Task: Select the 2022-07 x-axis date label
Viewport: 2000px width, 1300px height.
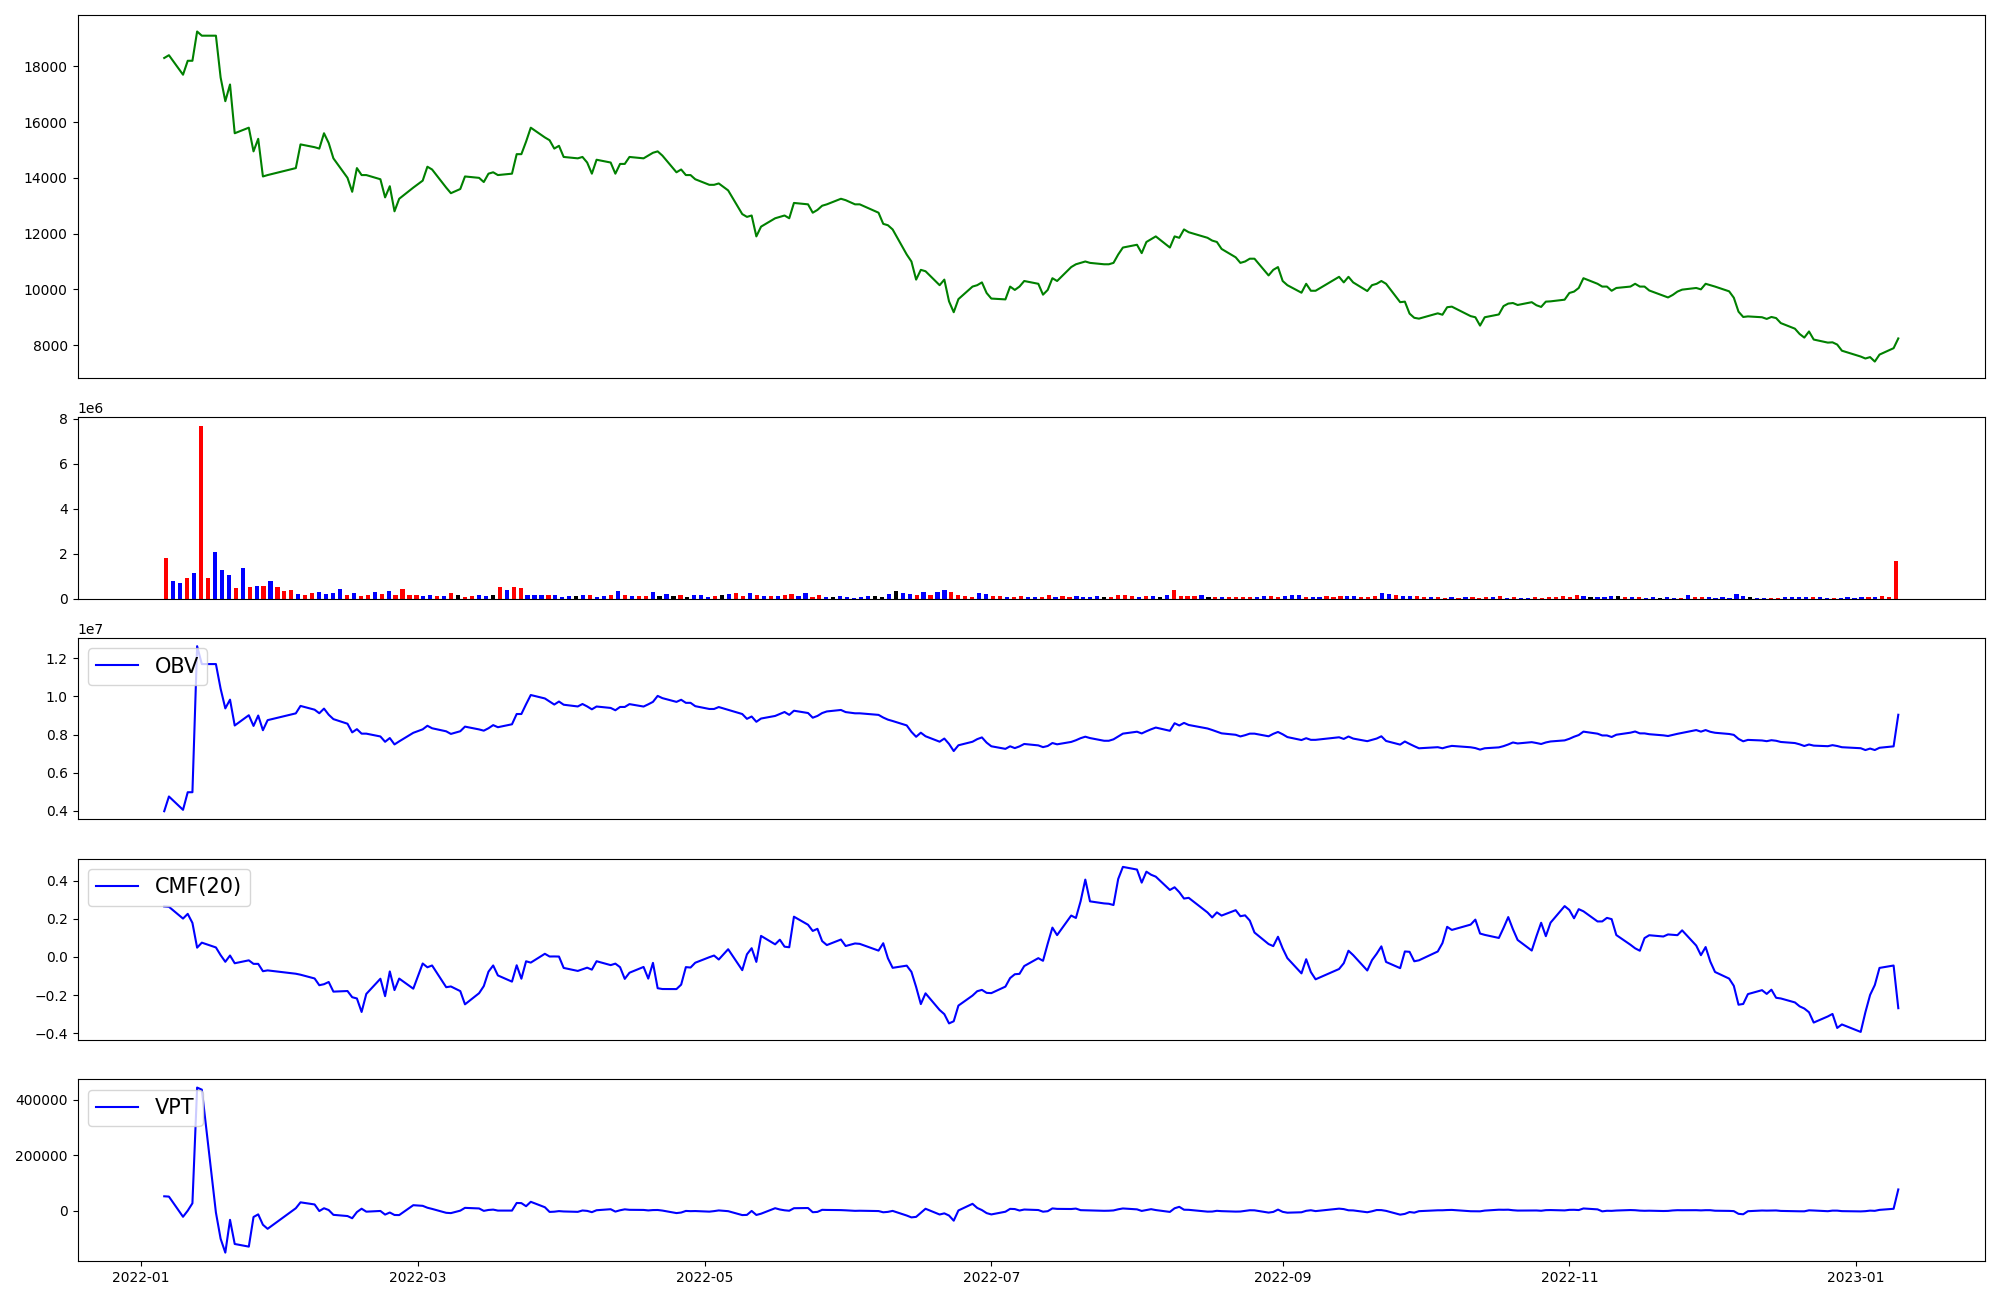Action: coord(991,1277)
